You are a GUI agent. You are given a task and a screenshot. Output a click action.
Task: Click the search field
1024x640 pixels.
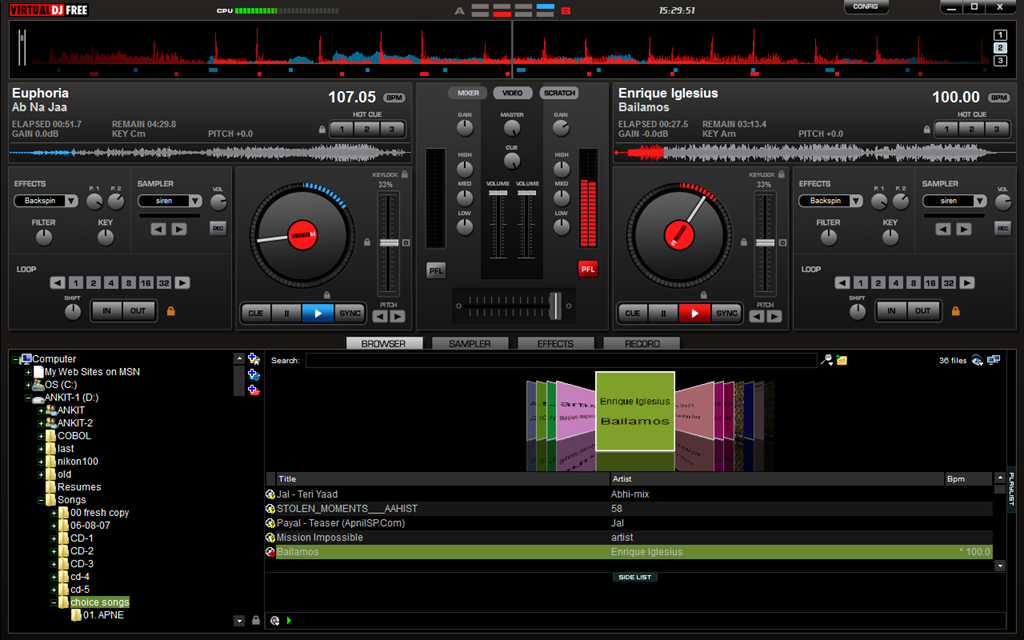pyautogui.click(x=561, y=360)
